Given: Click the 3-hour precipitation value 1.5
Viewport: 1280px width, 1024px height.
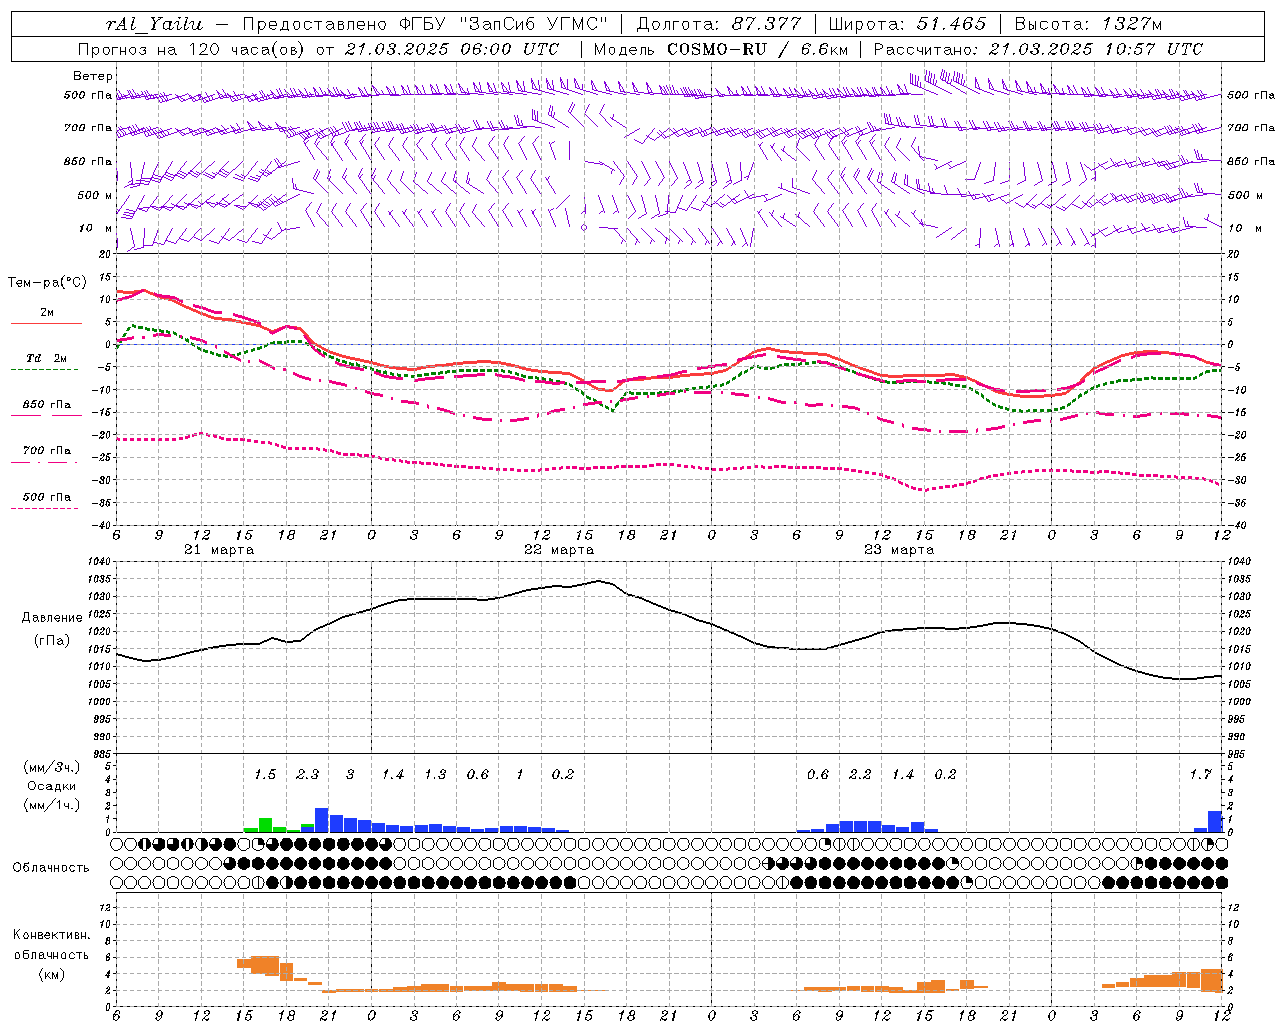Looking at the screenshot, I should 265,774.
